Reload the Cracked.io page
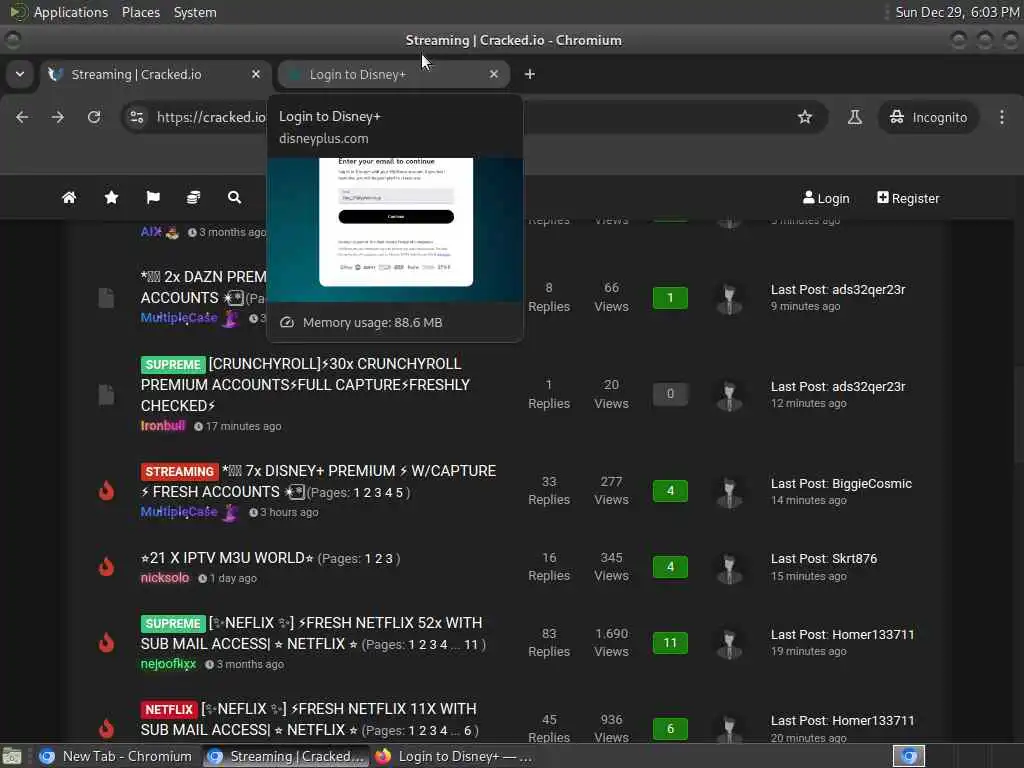The height and width of the screenshot is (768, 1024). pos(94,117)
